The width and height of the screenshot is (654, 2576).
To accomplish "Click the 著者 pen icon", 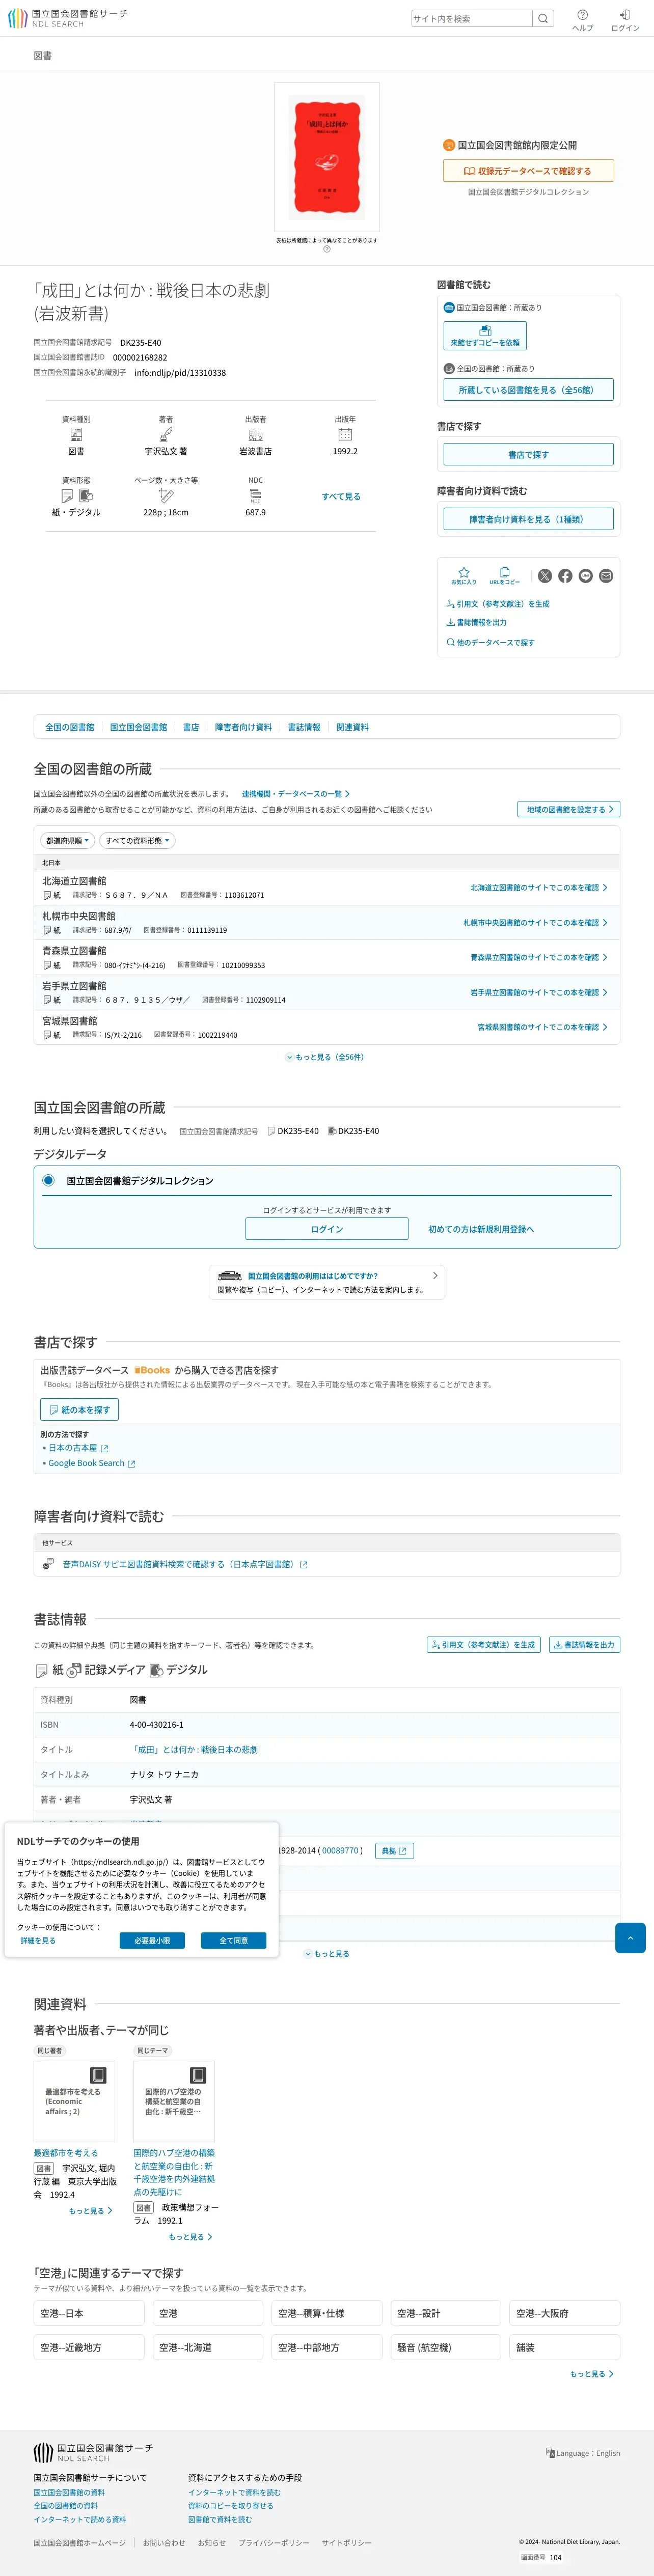I will click(x=166, y=435).
